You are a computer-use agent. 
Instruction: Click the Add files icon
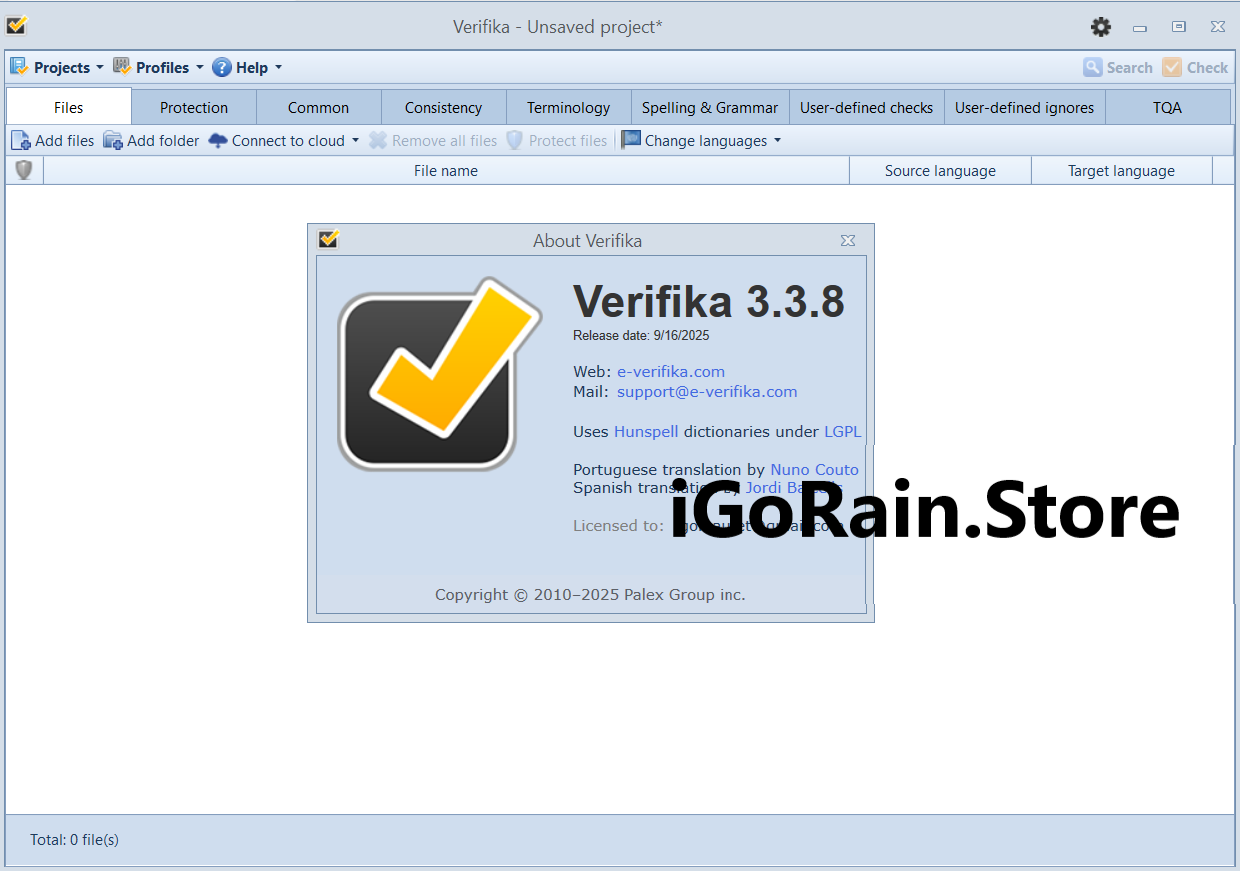click(21, 141)
